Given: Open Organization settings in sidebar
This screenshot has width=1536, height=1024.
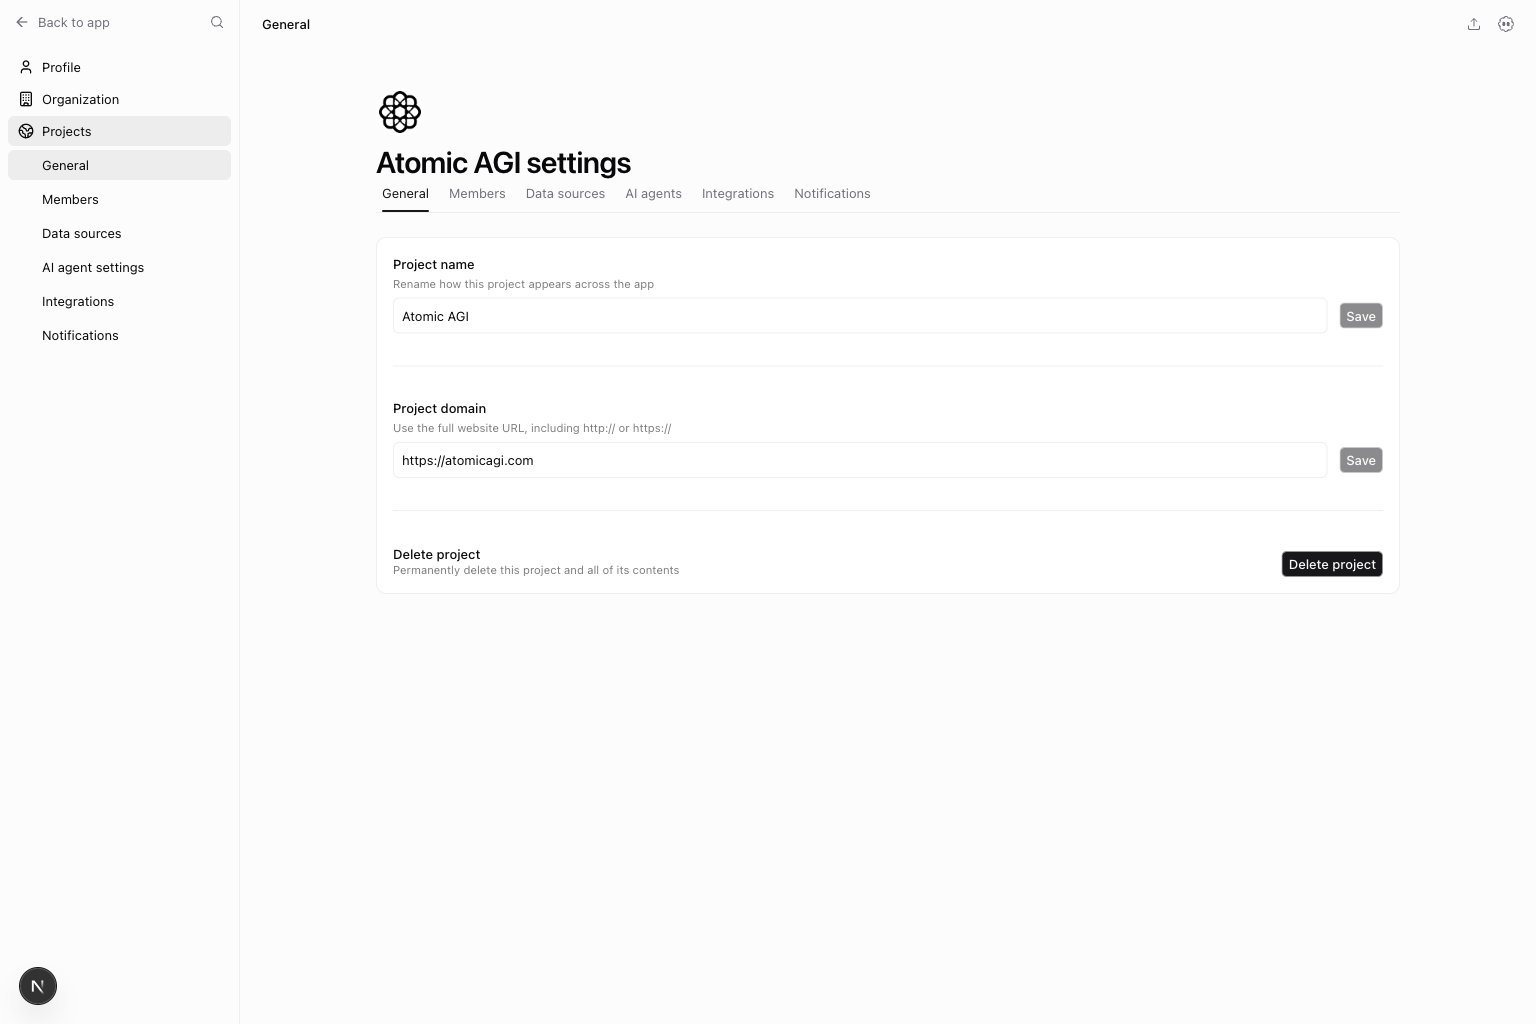Looking at the screenshot, I should coord(119,99).
